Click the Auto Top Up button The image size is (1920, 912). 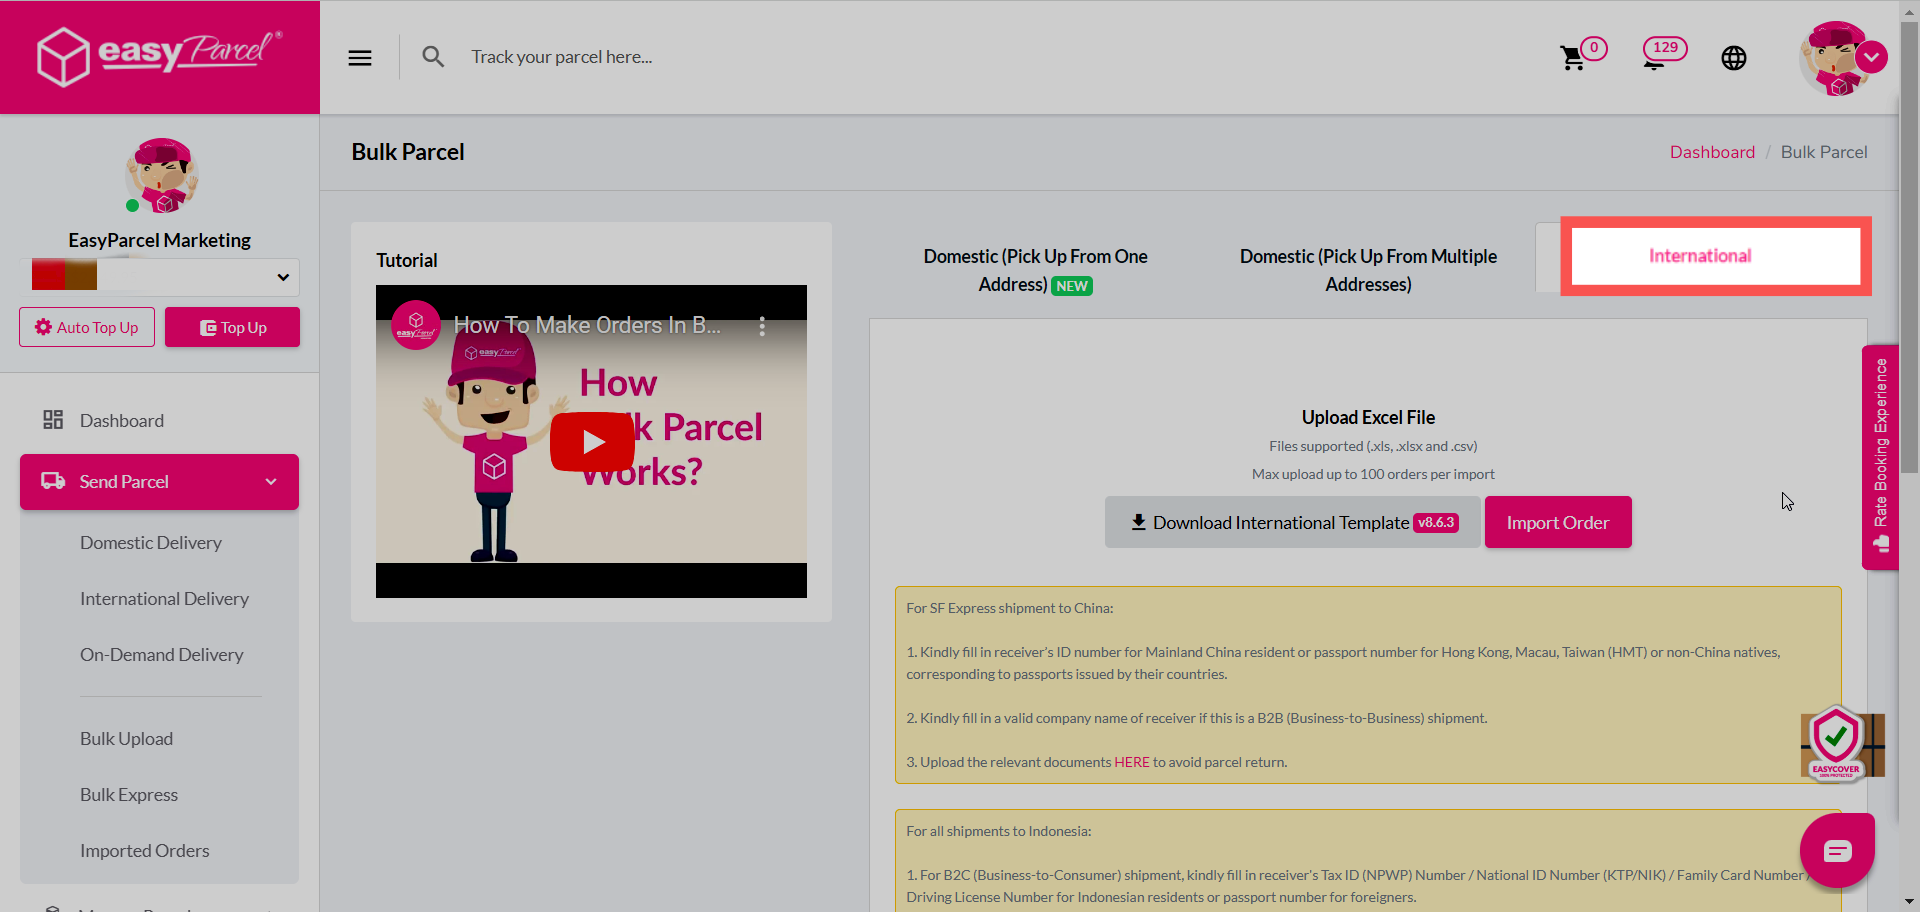tap(87, 327)
